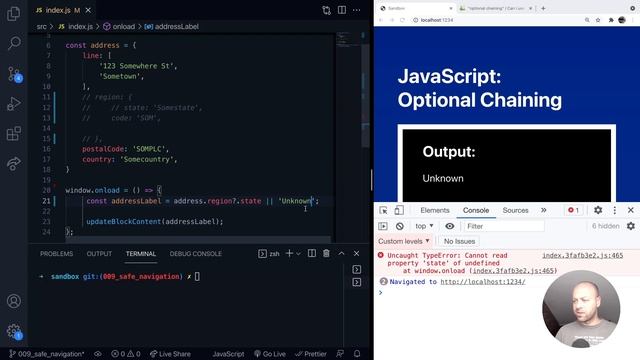
Task: Open the Accounts menu icon
Action: (x=14, y=301)
